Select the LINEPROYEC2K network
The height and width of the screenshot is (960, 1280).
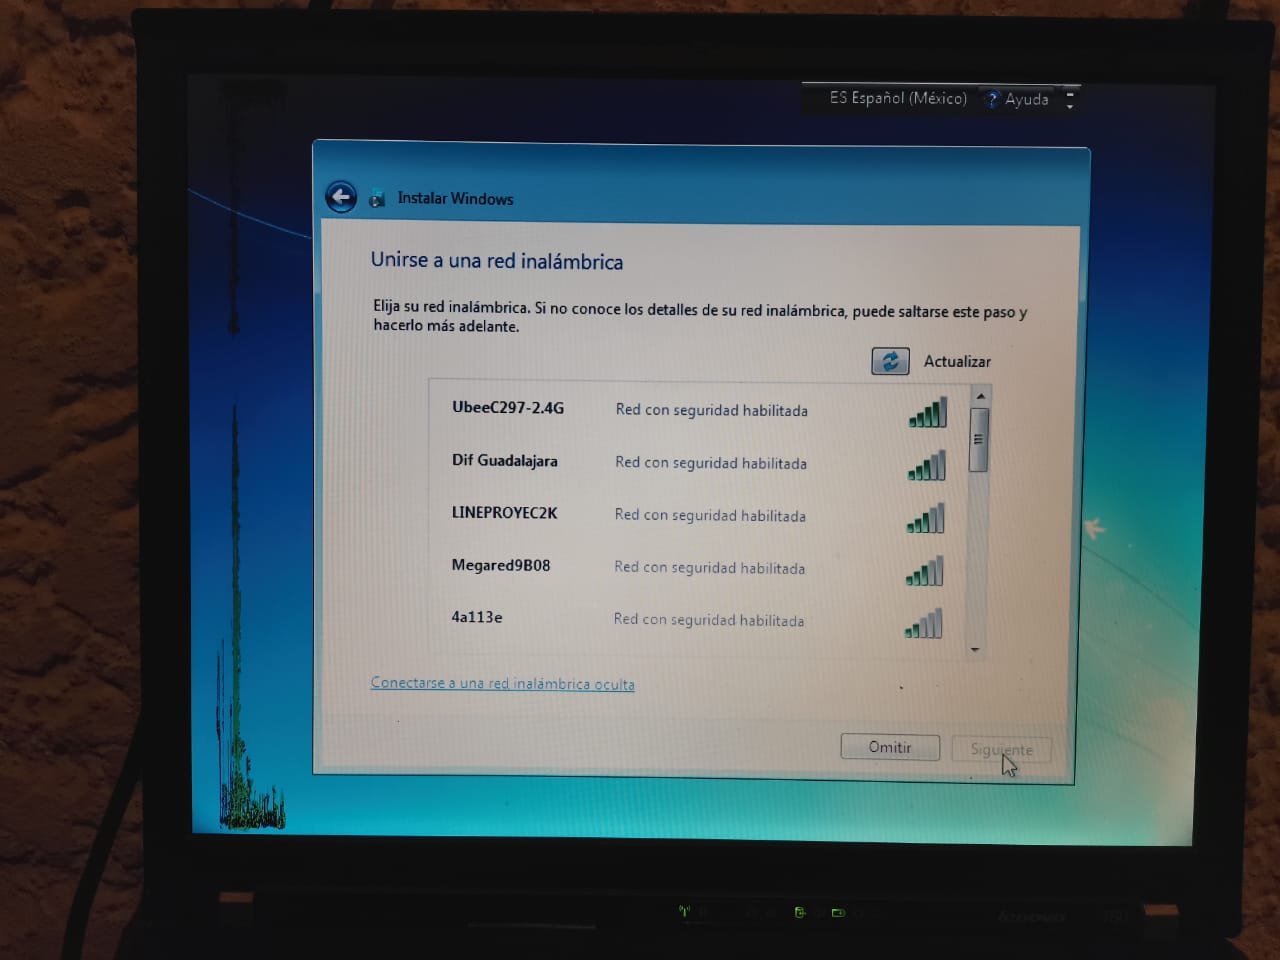pos(698,515)
